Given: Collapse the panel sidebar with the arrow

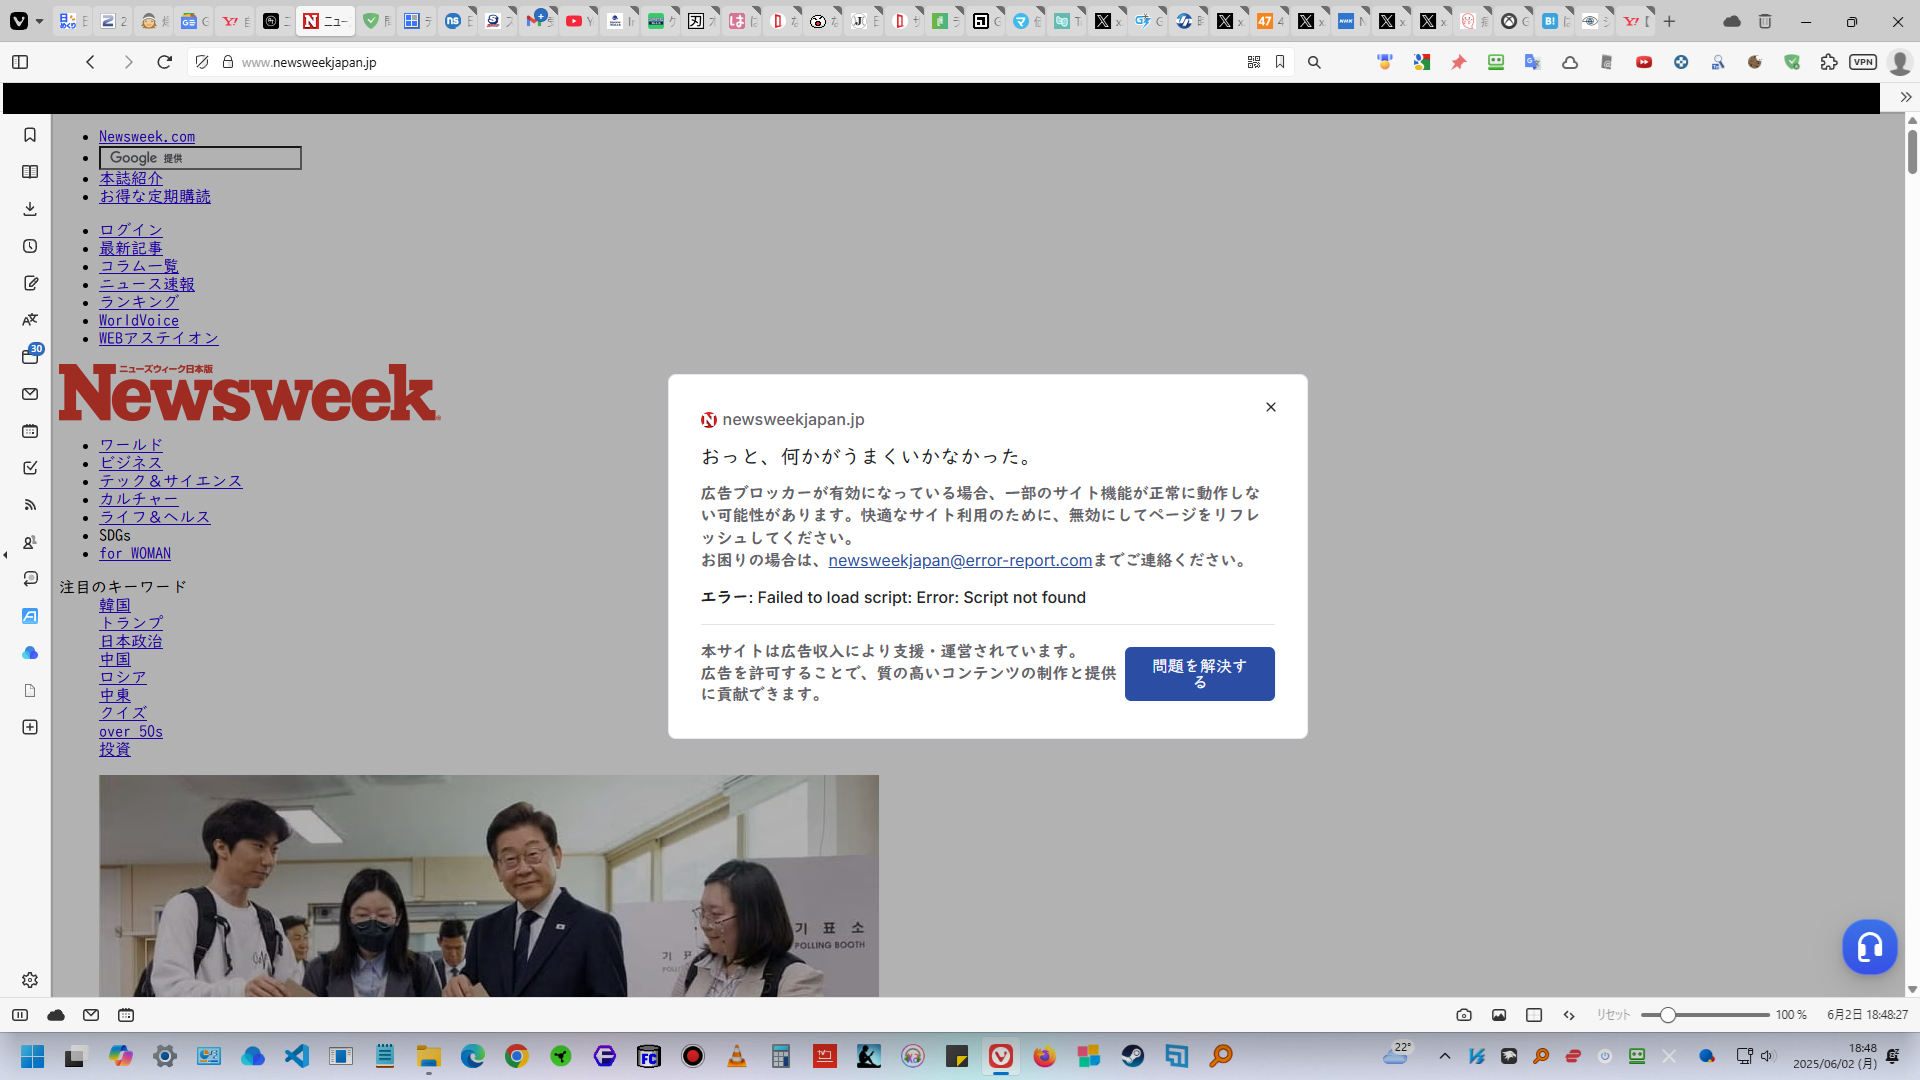Looking at the screenshot, I should pyautogui.click(x=5, y=555).
